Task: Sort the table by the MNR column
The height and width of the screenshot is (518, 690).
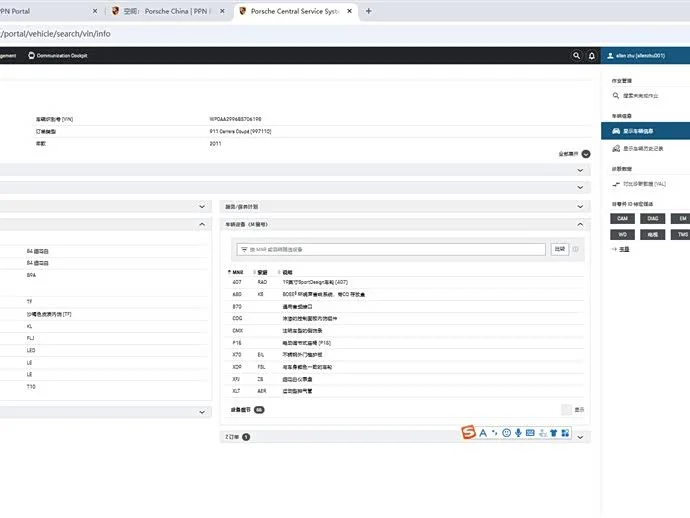Action: 236,272
